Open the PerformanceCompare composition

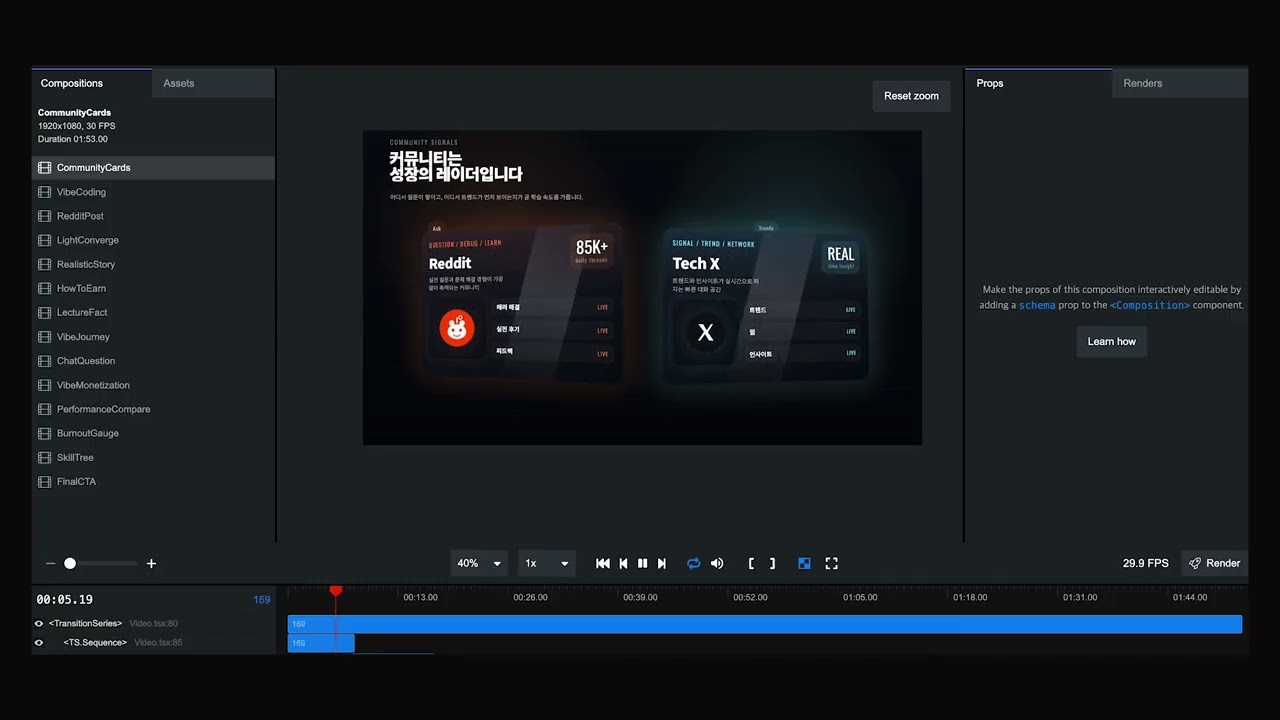point(153,409)
